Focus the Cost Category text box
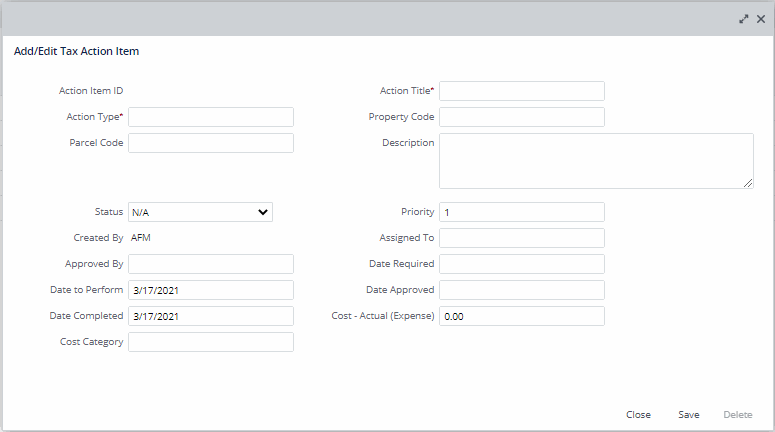 coord(211,342)
